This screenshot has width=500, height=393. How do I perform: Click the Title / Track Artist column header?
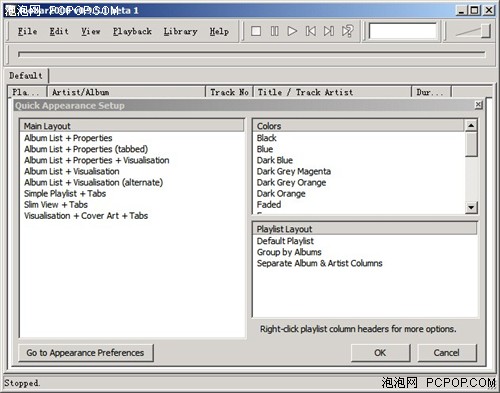(333, 92)
